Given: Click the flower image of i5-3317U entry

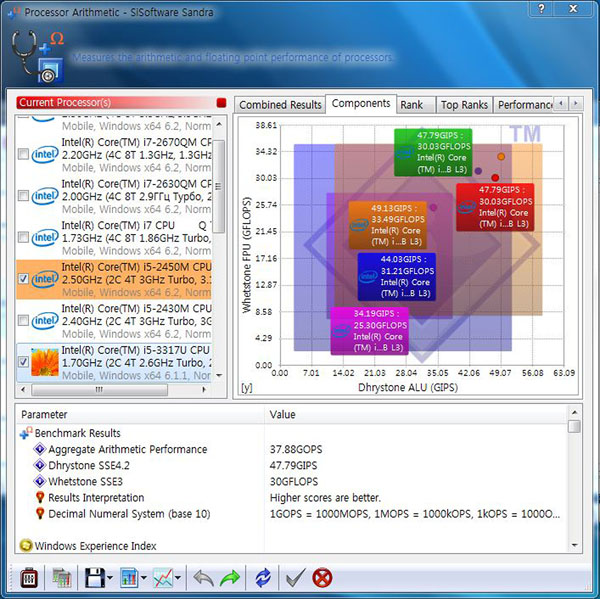Looking at the screenshot, I should click(x=45, y=362).
